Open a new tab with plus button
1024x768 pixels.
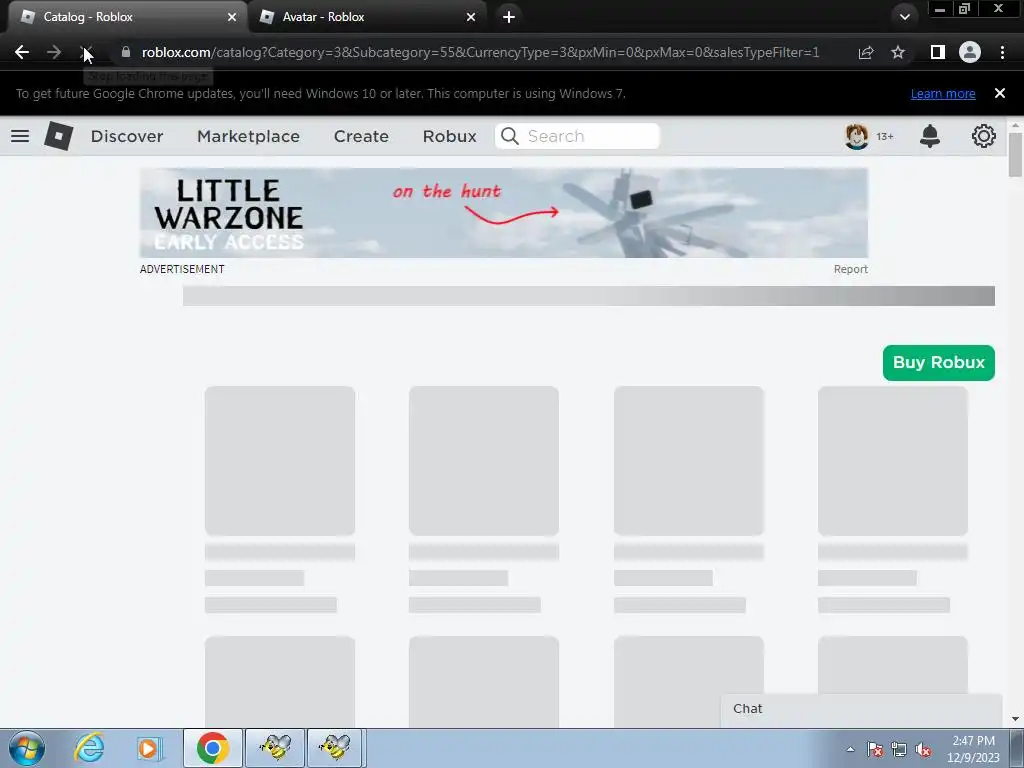tap(509, 17)
